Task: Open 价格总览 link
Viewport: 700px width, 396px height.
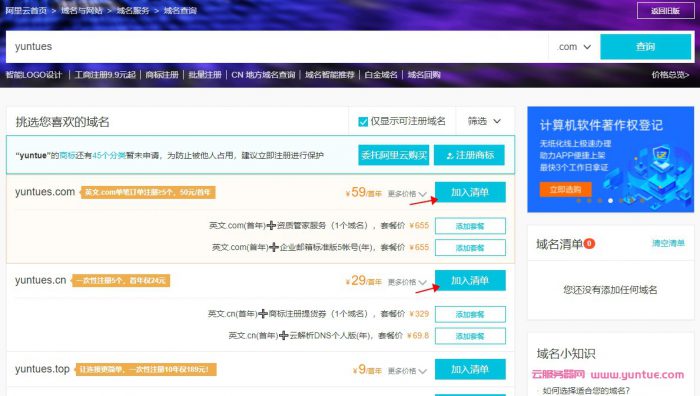Action: [x=670, y=75]
